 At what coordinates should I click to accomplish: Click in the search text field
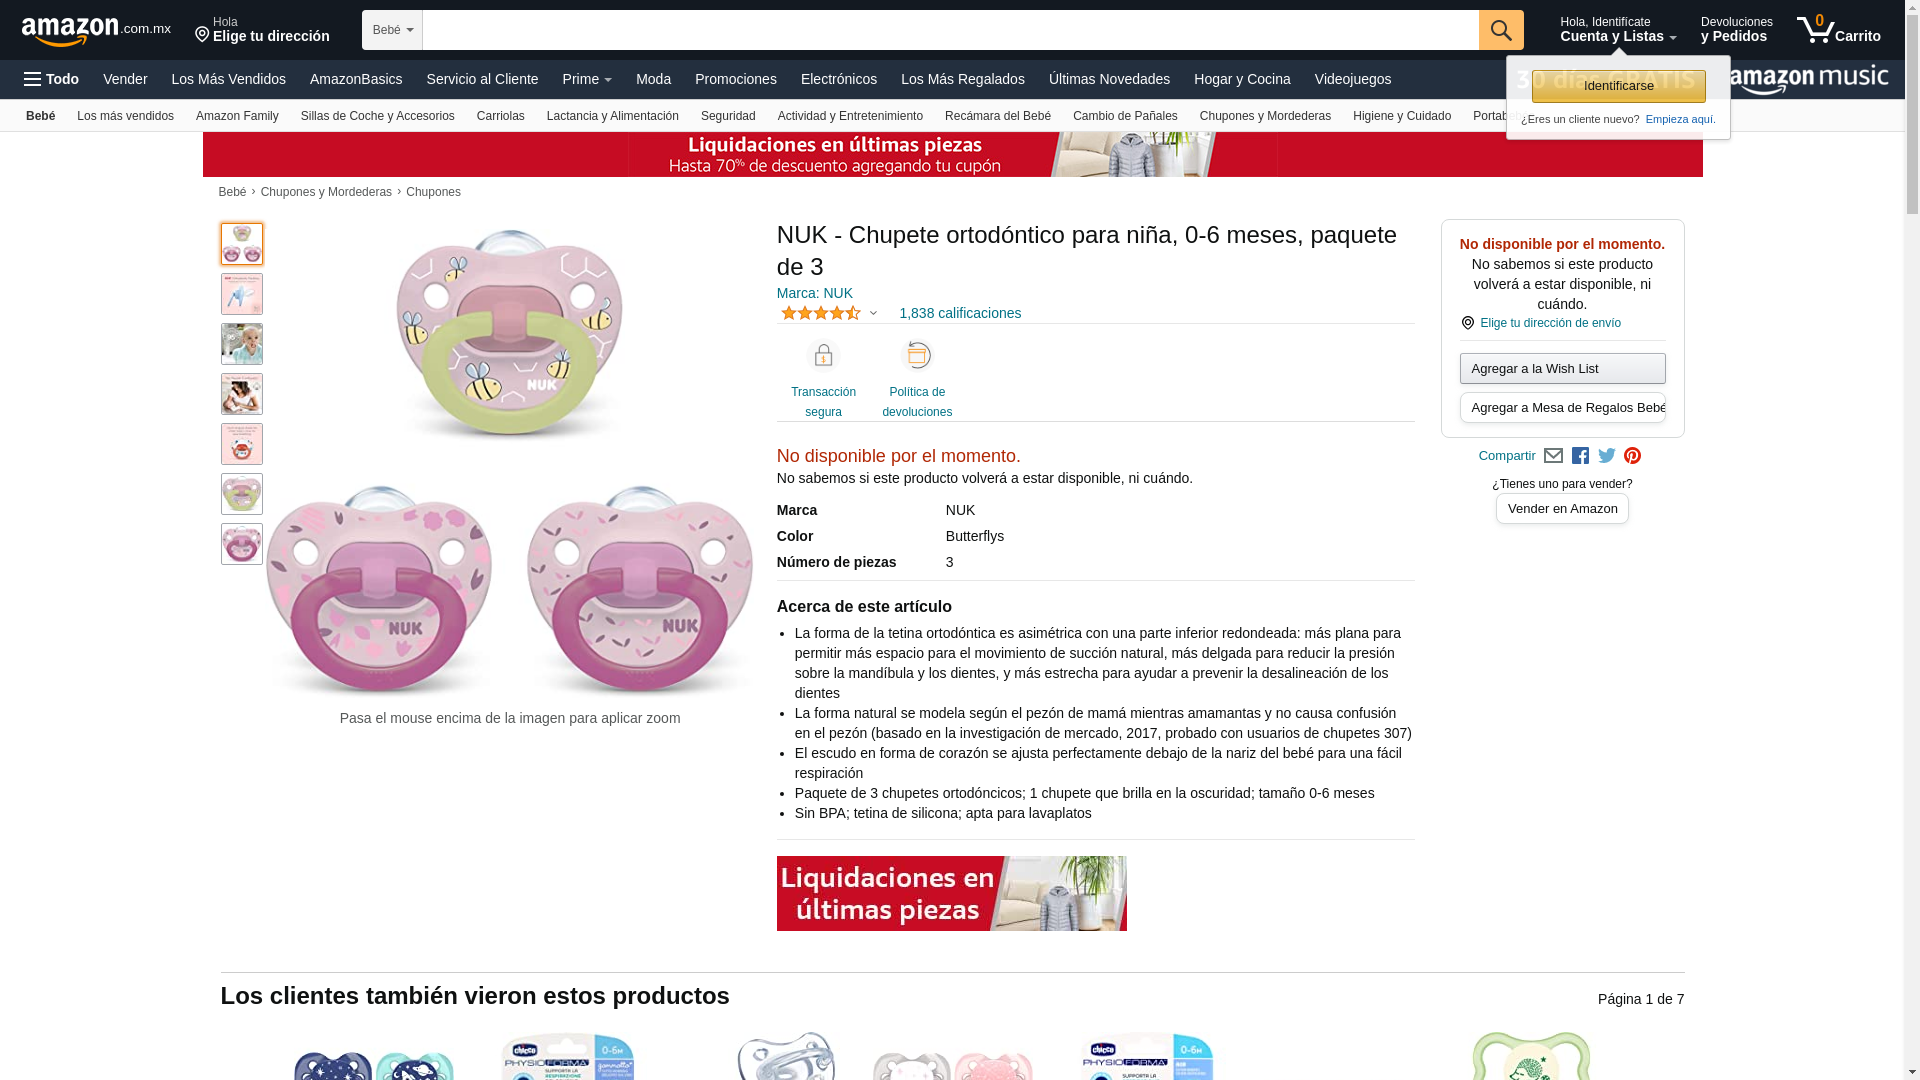pyautogui.click(x=950, y=30)
